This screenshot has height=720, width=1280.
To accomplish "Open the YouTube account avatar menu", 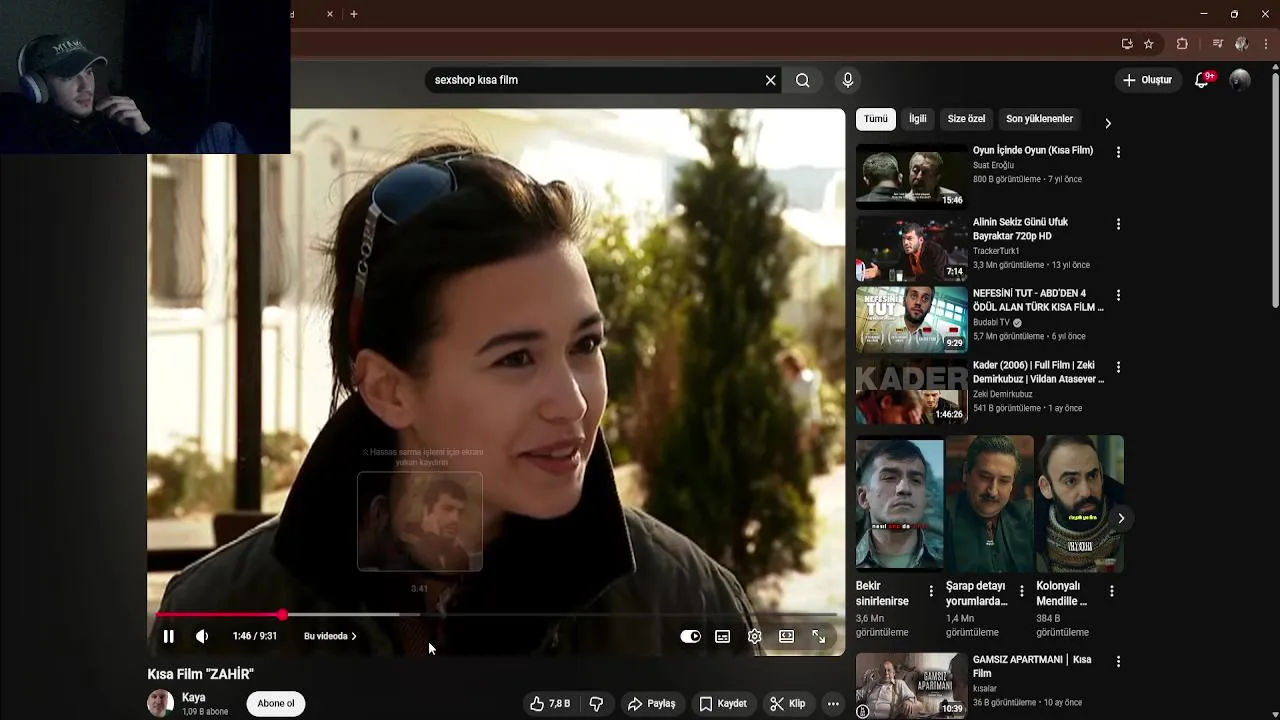I will (x=1239, y=80).
